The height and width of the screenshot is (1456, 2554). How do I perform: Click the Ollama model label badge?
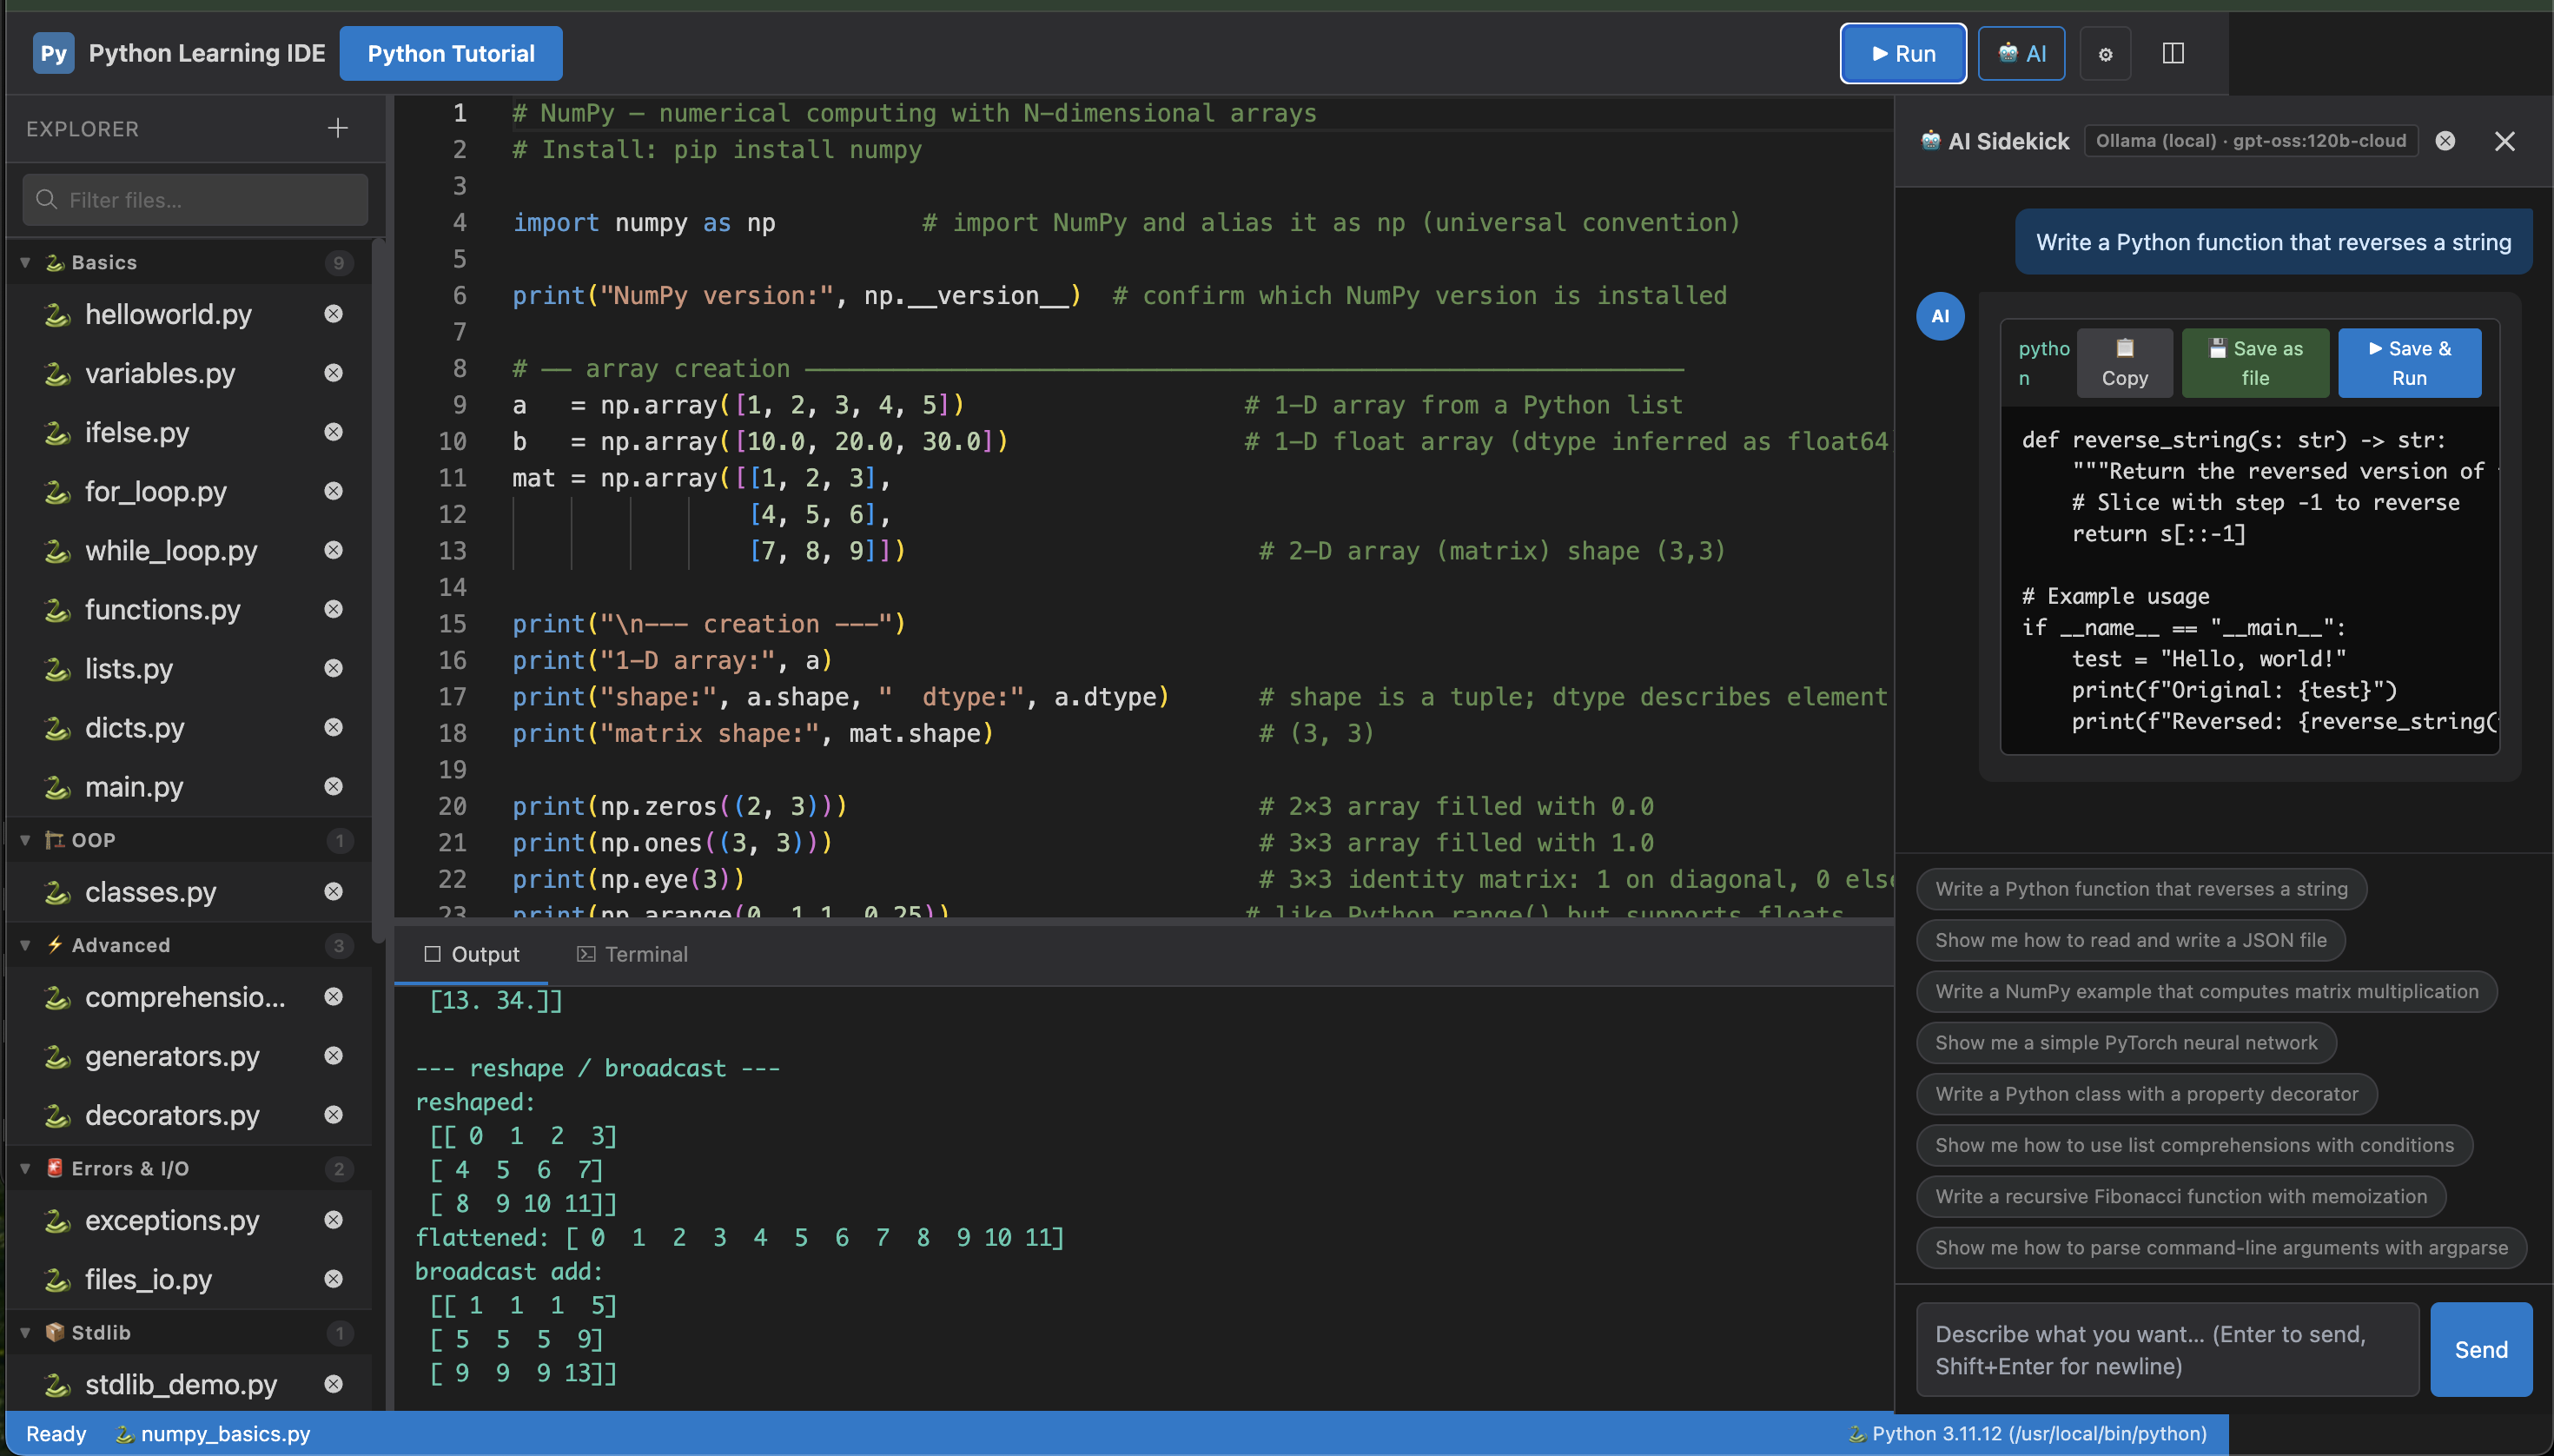point(2250,141)
